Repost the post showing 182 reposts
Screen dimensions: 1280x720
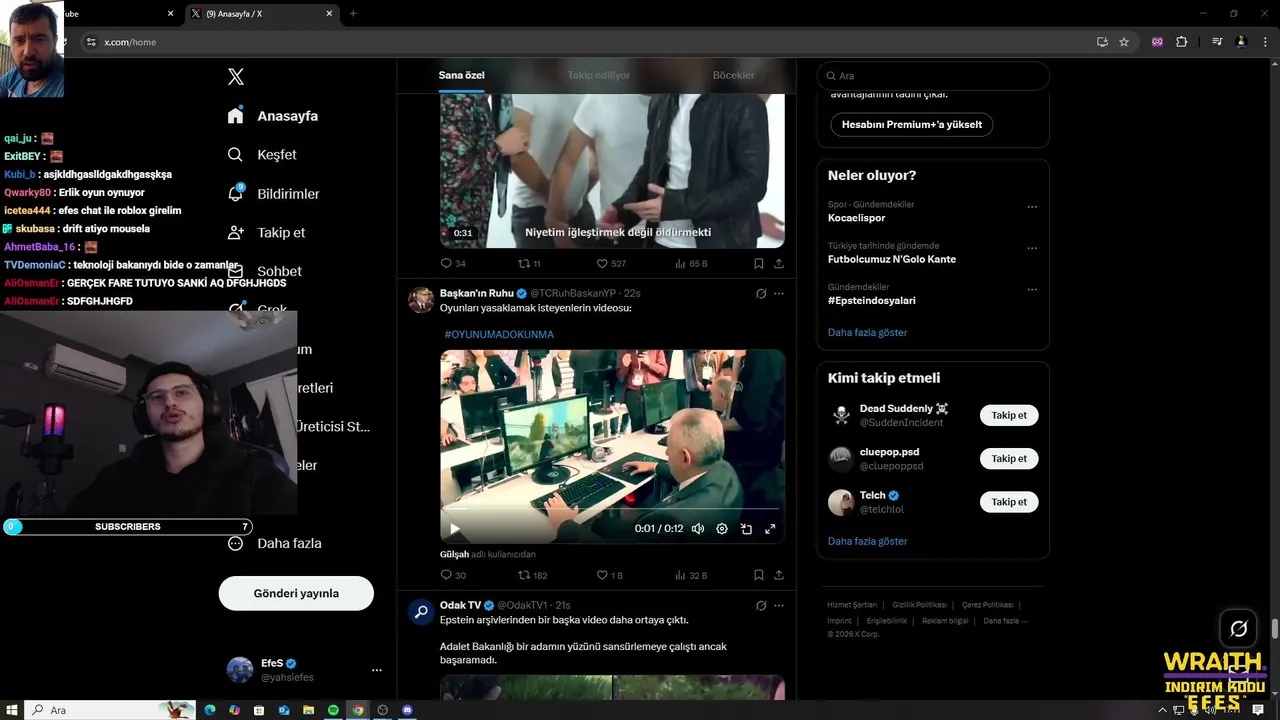click(532, 575)
